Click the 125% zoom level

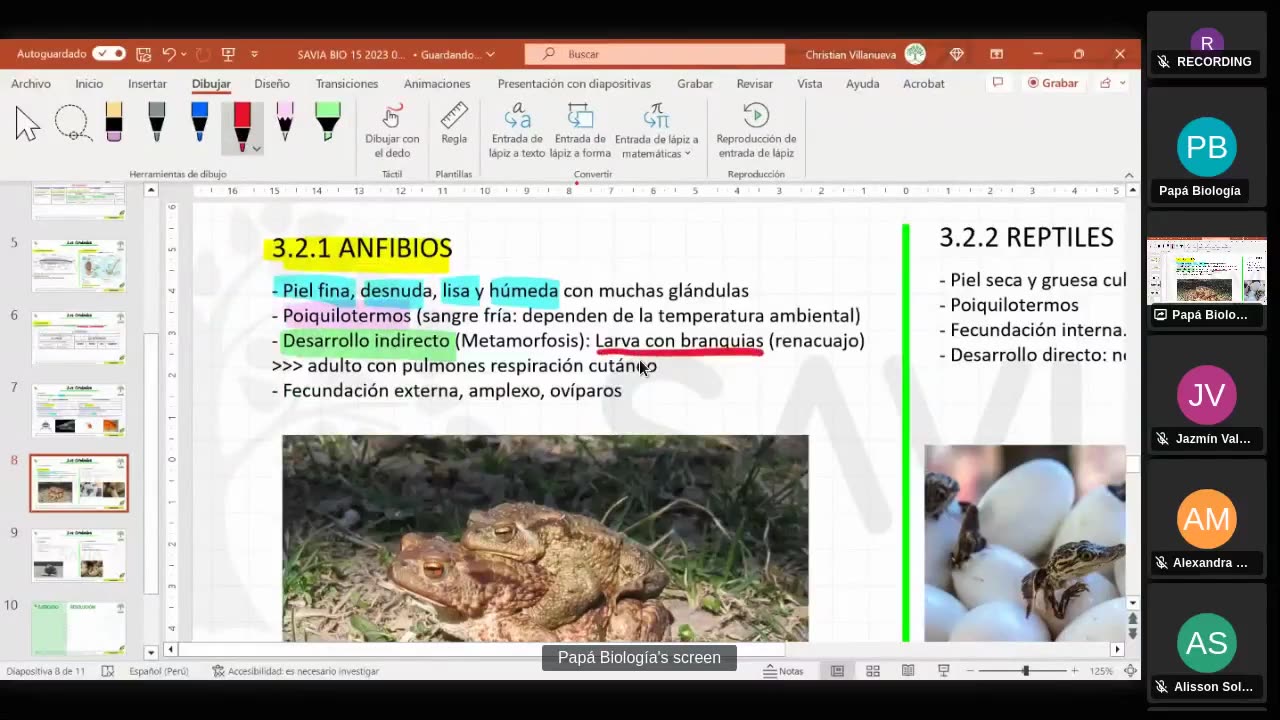[x=1101, y=671]
